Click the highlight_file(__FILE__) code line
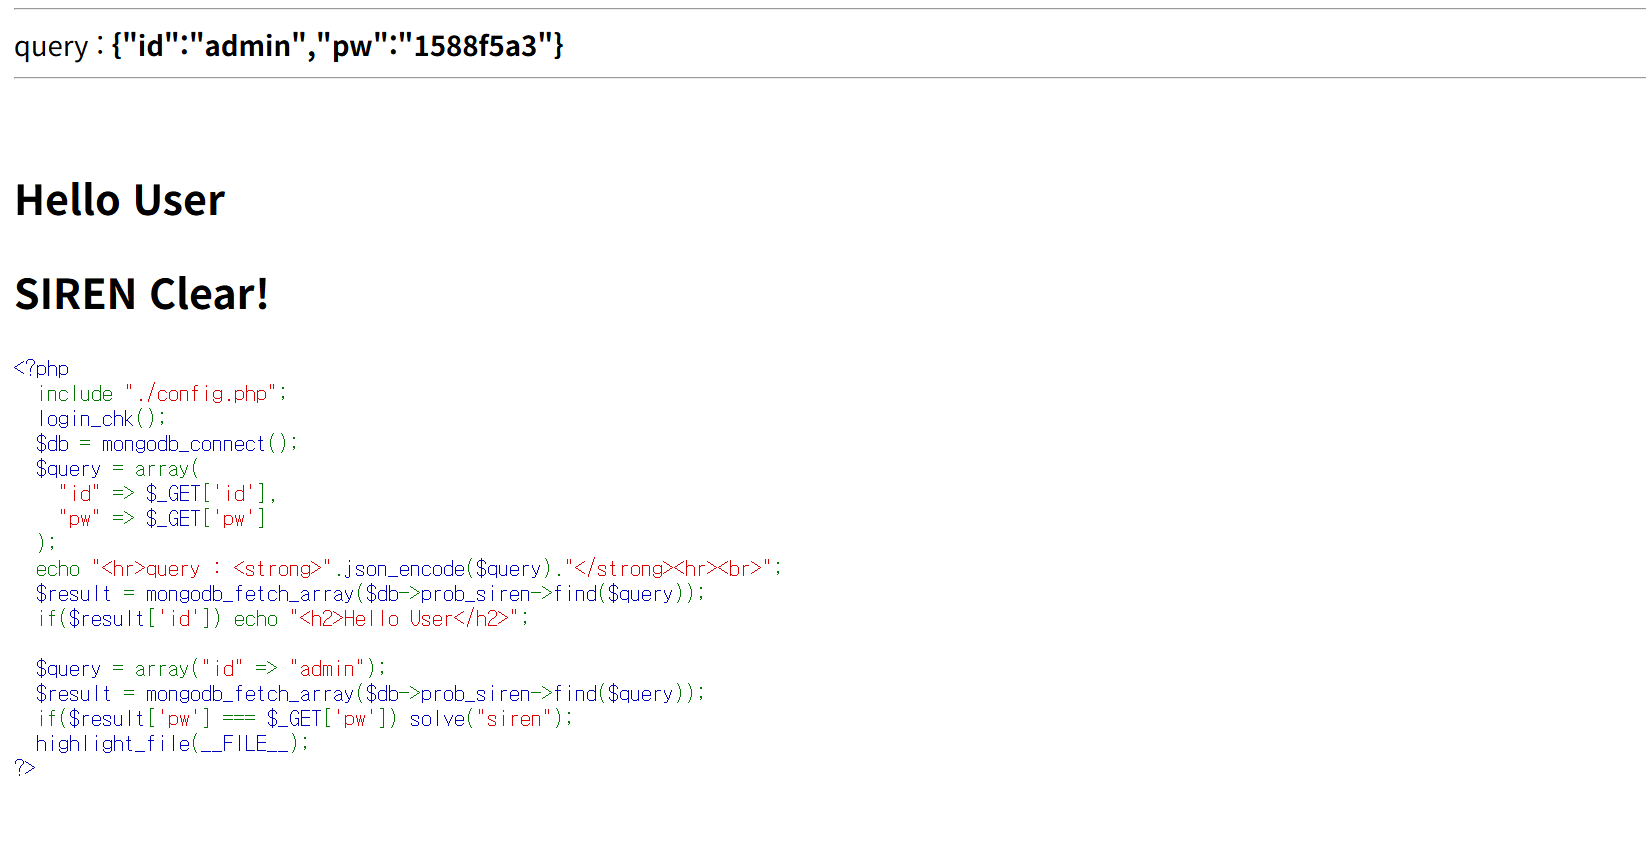 (172, 743)
